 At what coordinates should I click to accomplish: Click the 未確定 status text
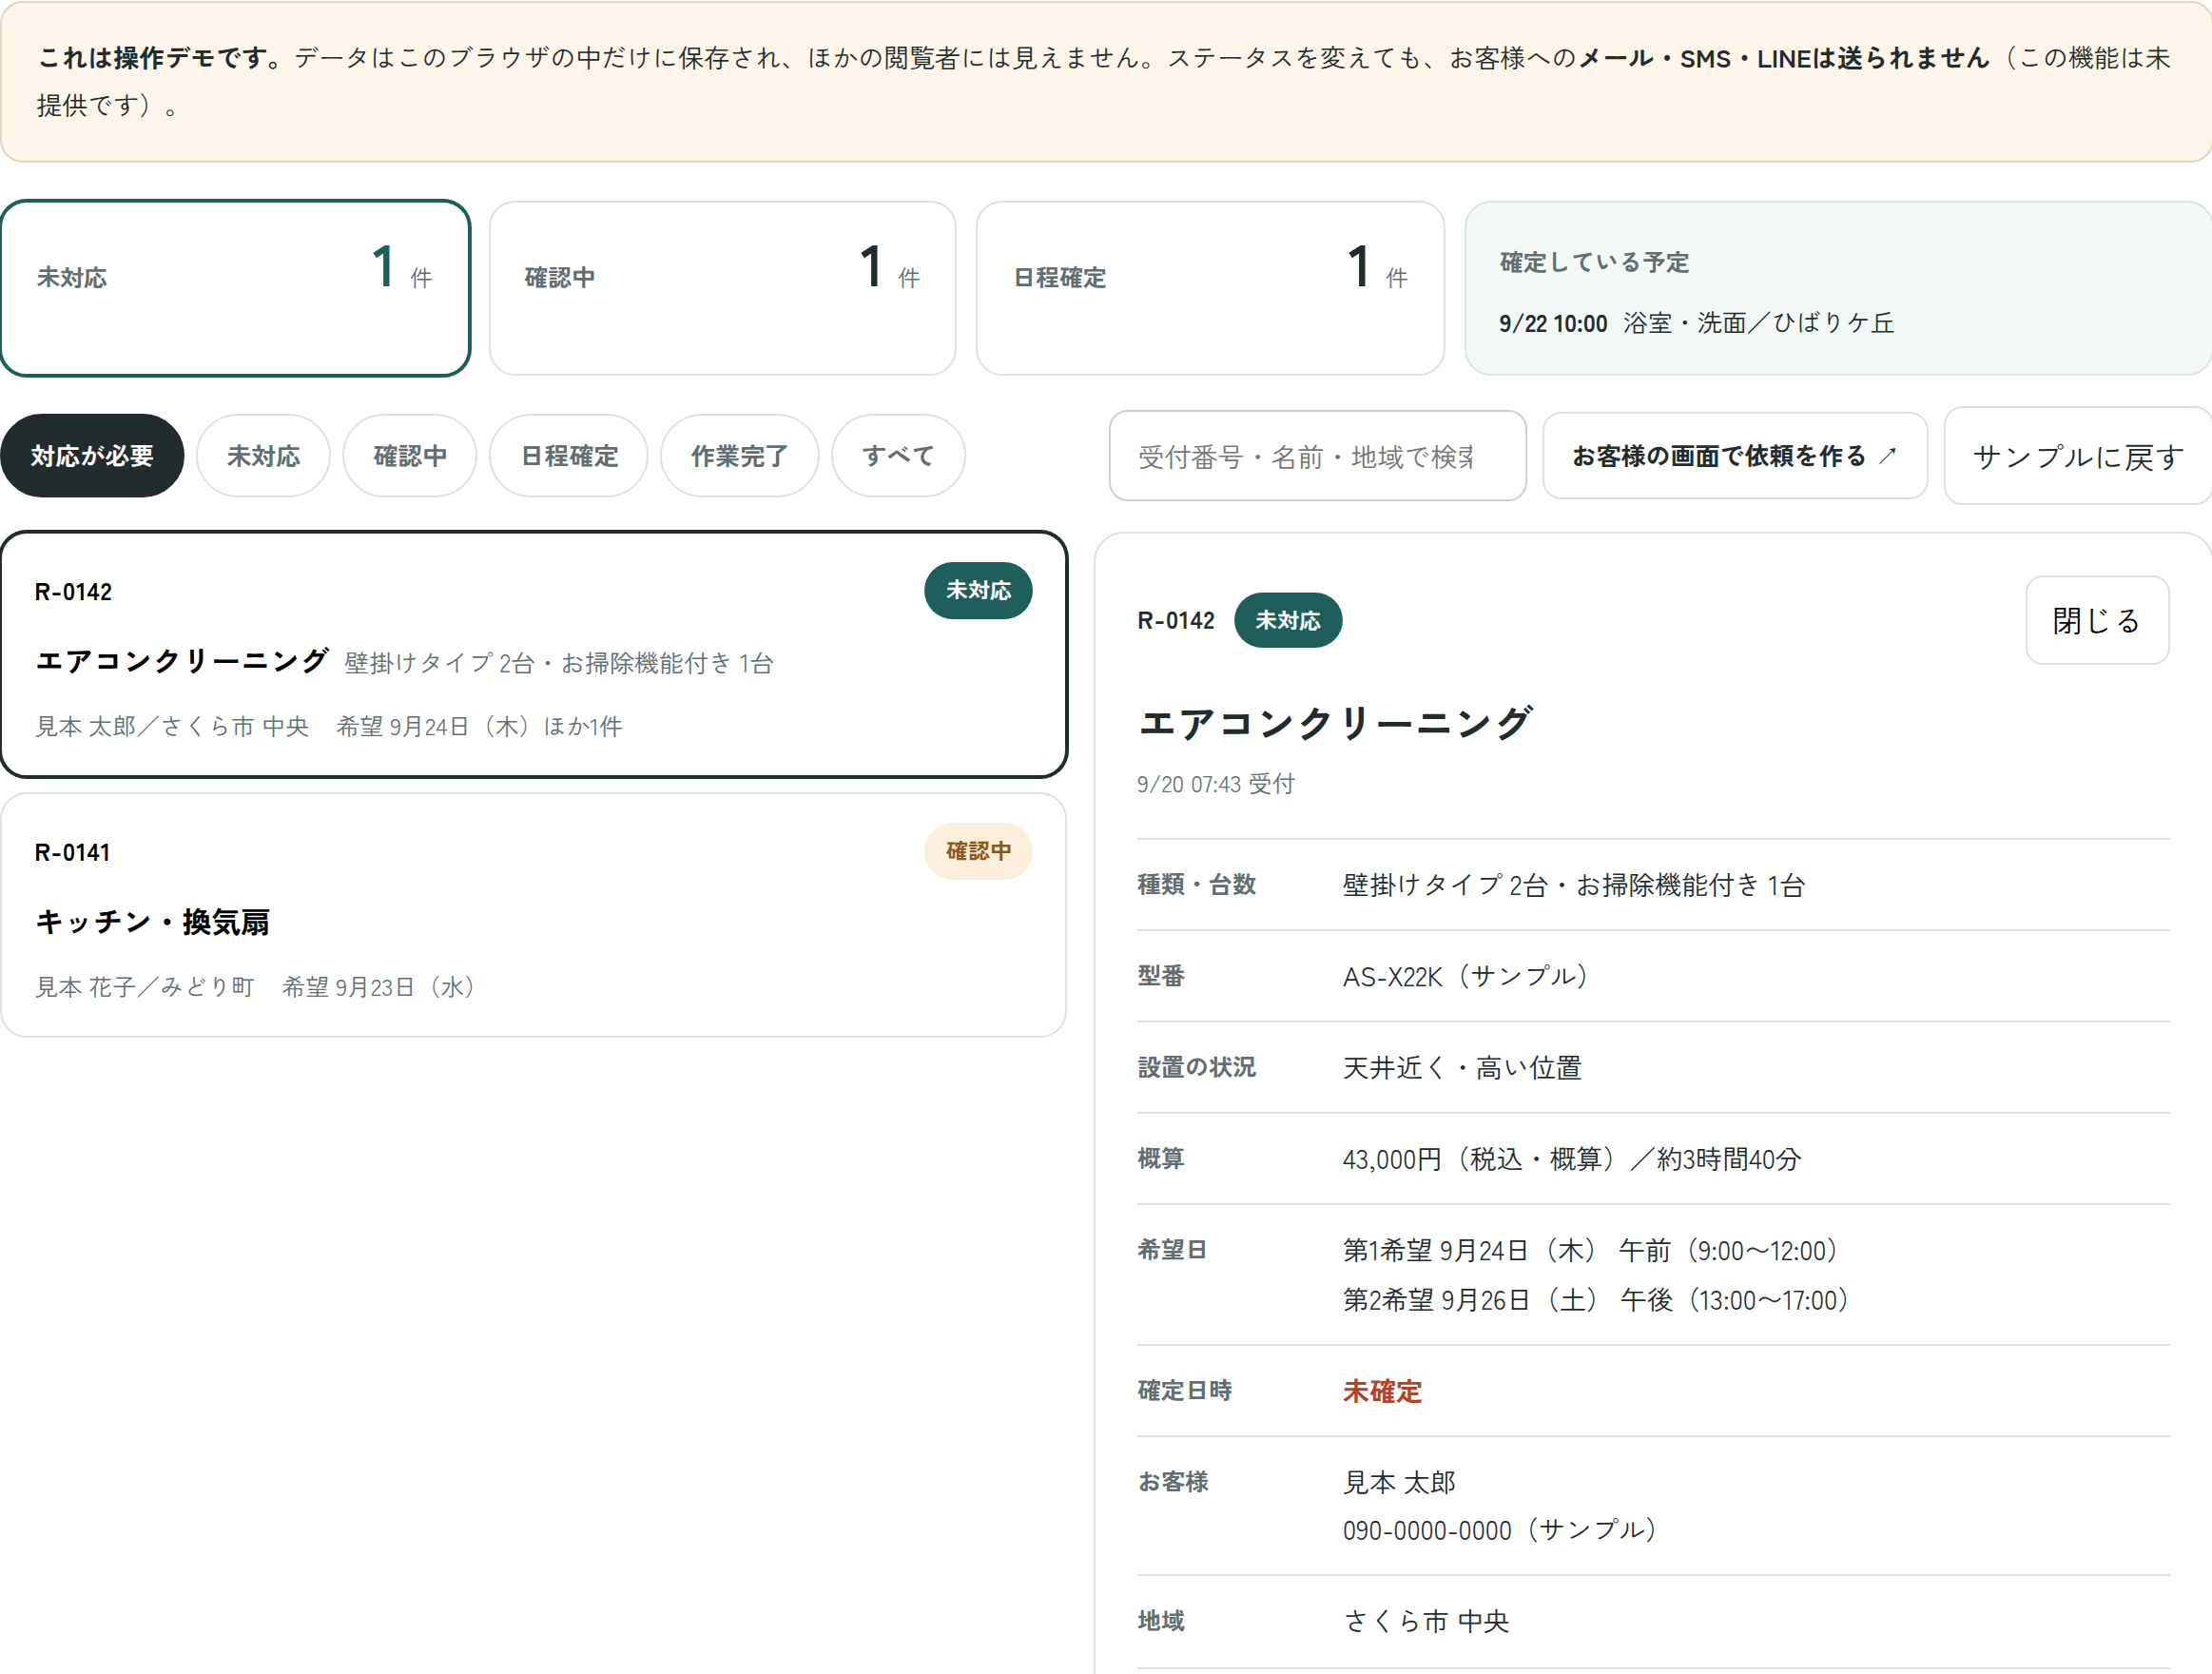[1382, 1391]
